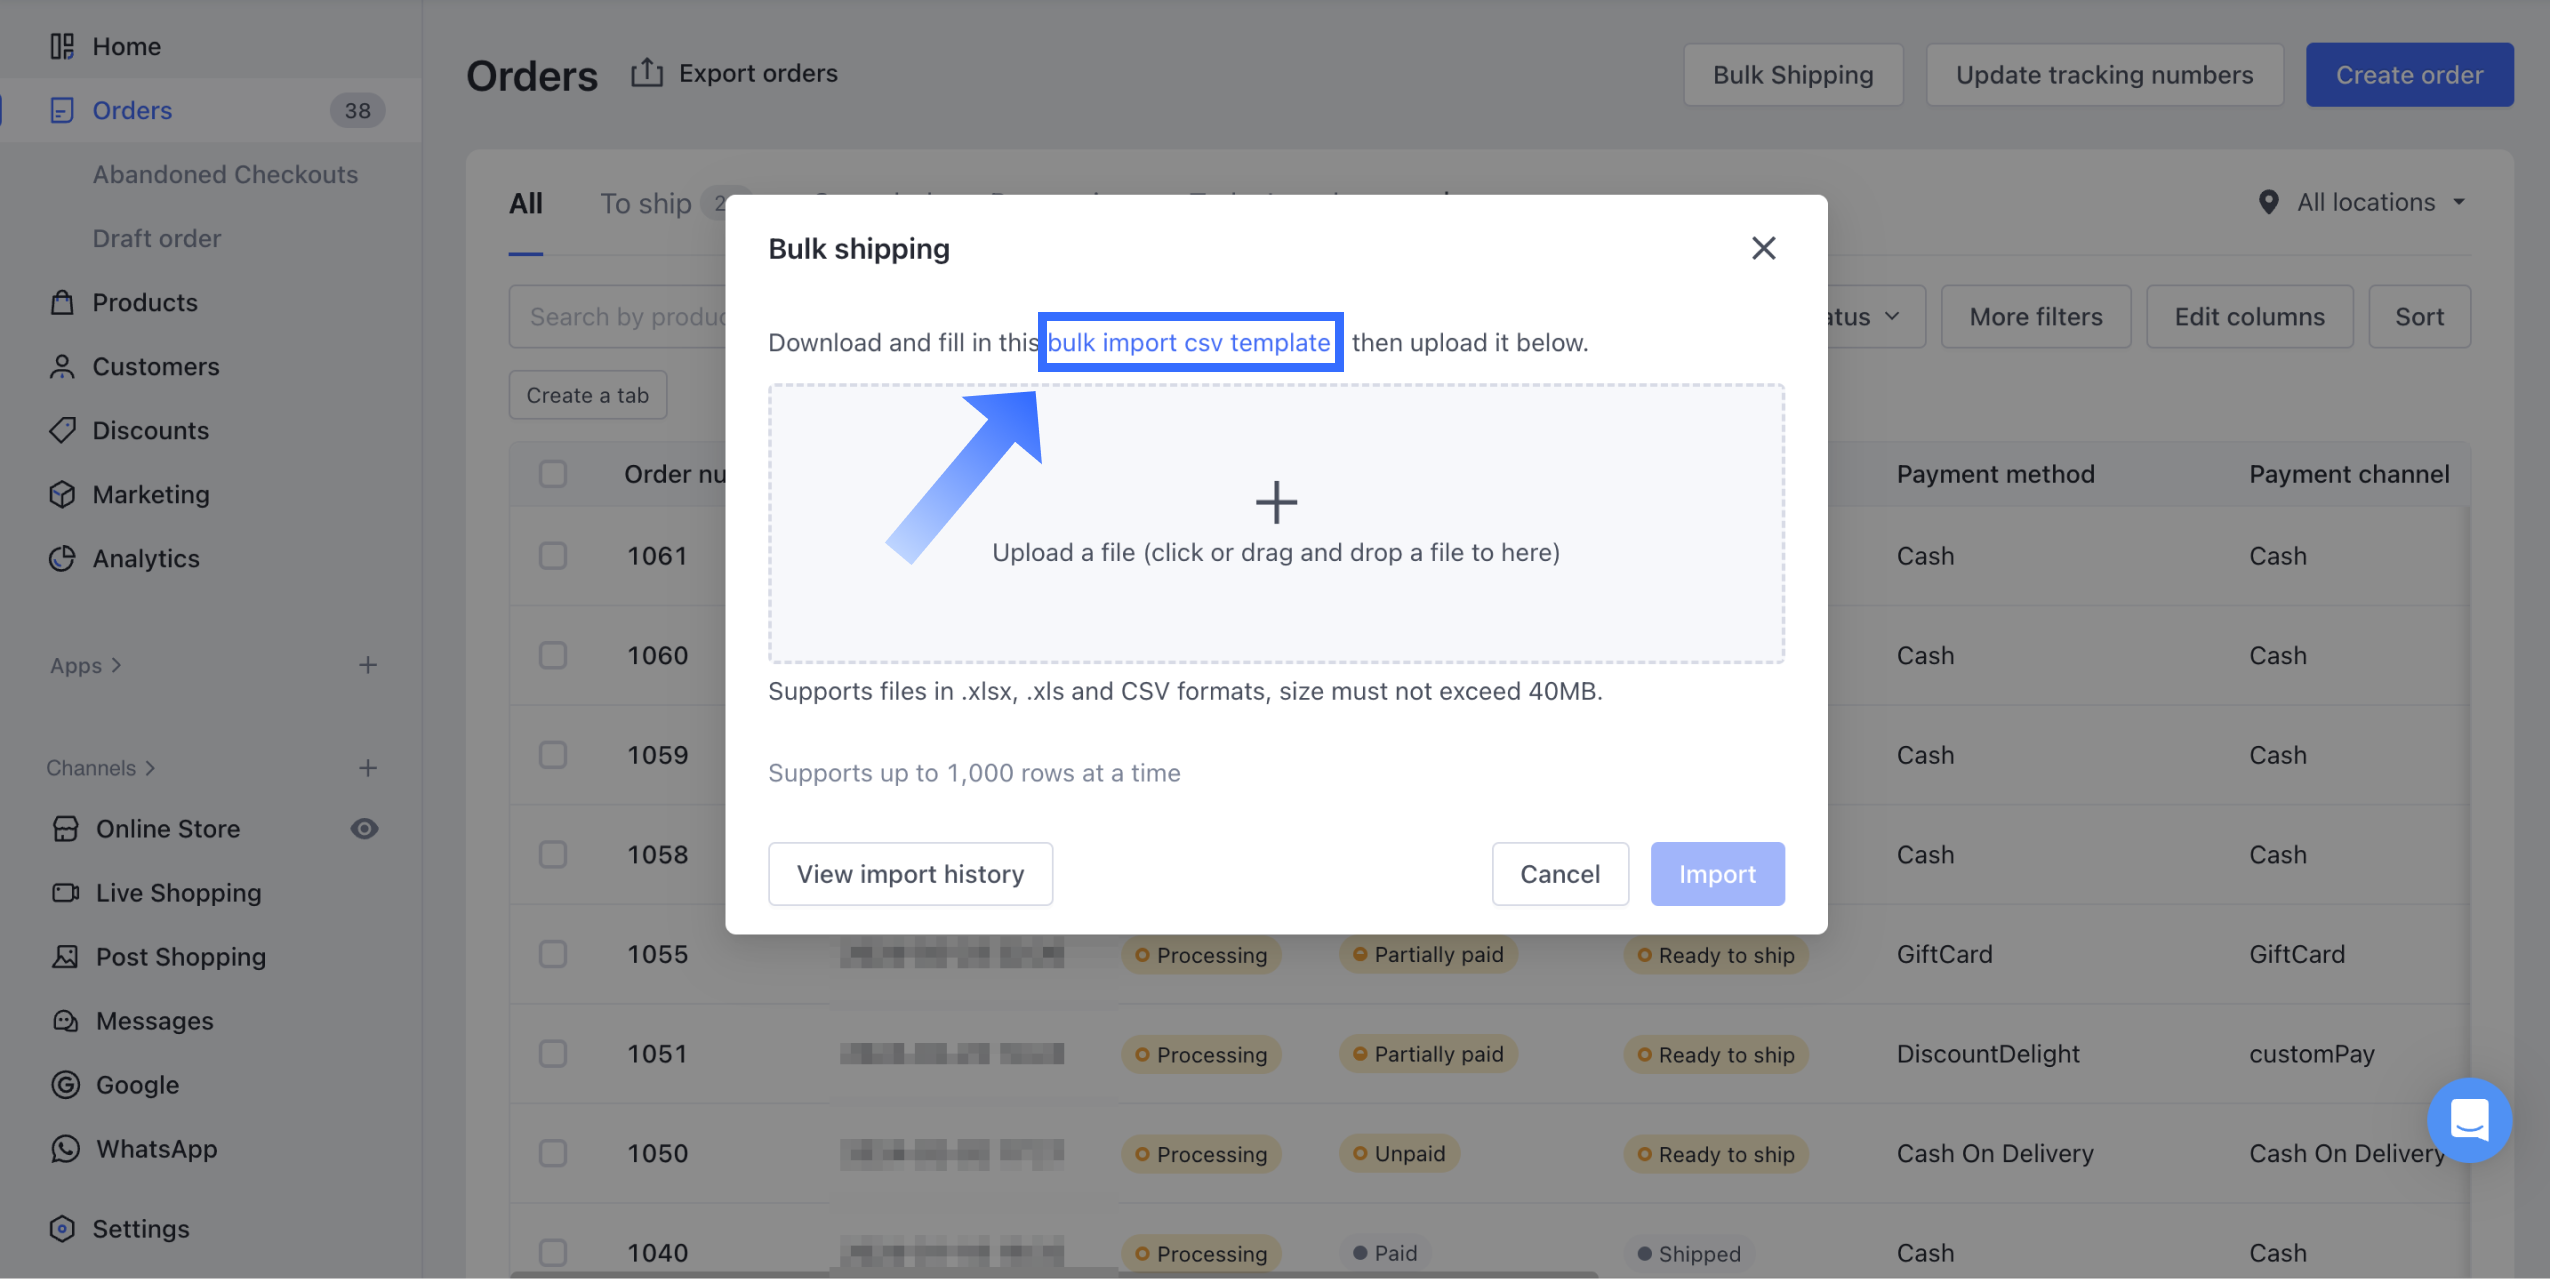This screenshot has width=2550, height=1279.
Task: Close the Bulk shipping dialog
Action: [x=1763, y=248]
